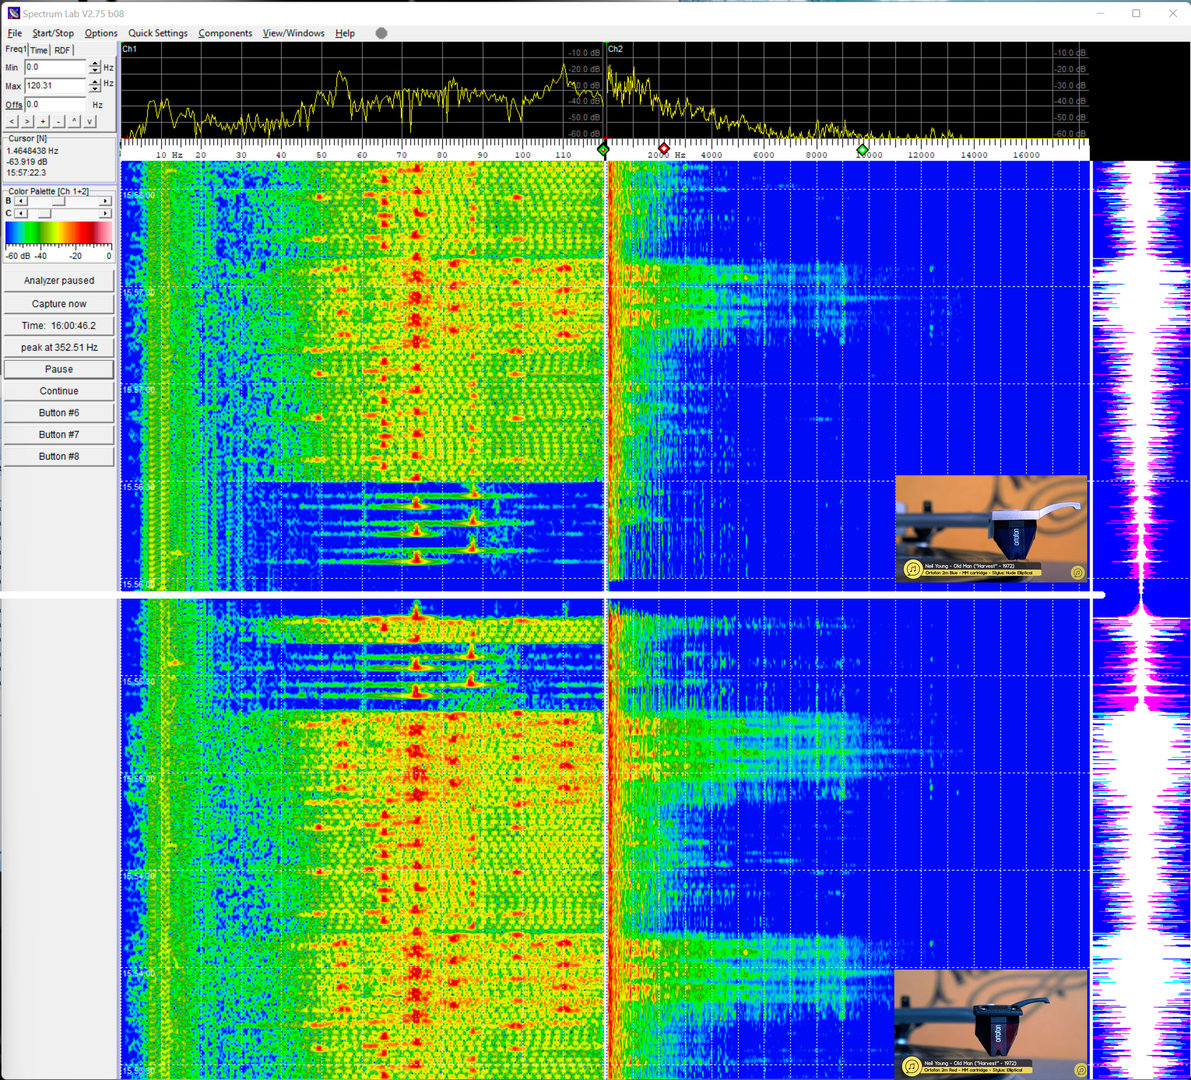Click the Ch2 spectrum graph label
This screenshot has height=1080, width=1191.
click(615, 49)
